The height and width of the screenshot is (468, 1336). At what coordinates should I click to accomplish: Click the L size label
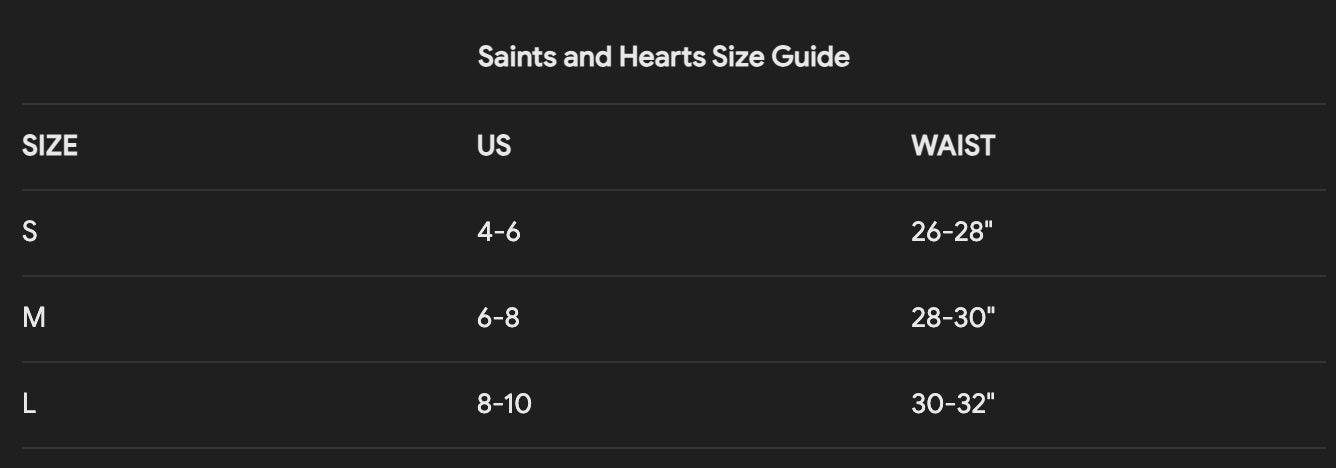(x=29, y=404)
